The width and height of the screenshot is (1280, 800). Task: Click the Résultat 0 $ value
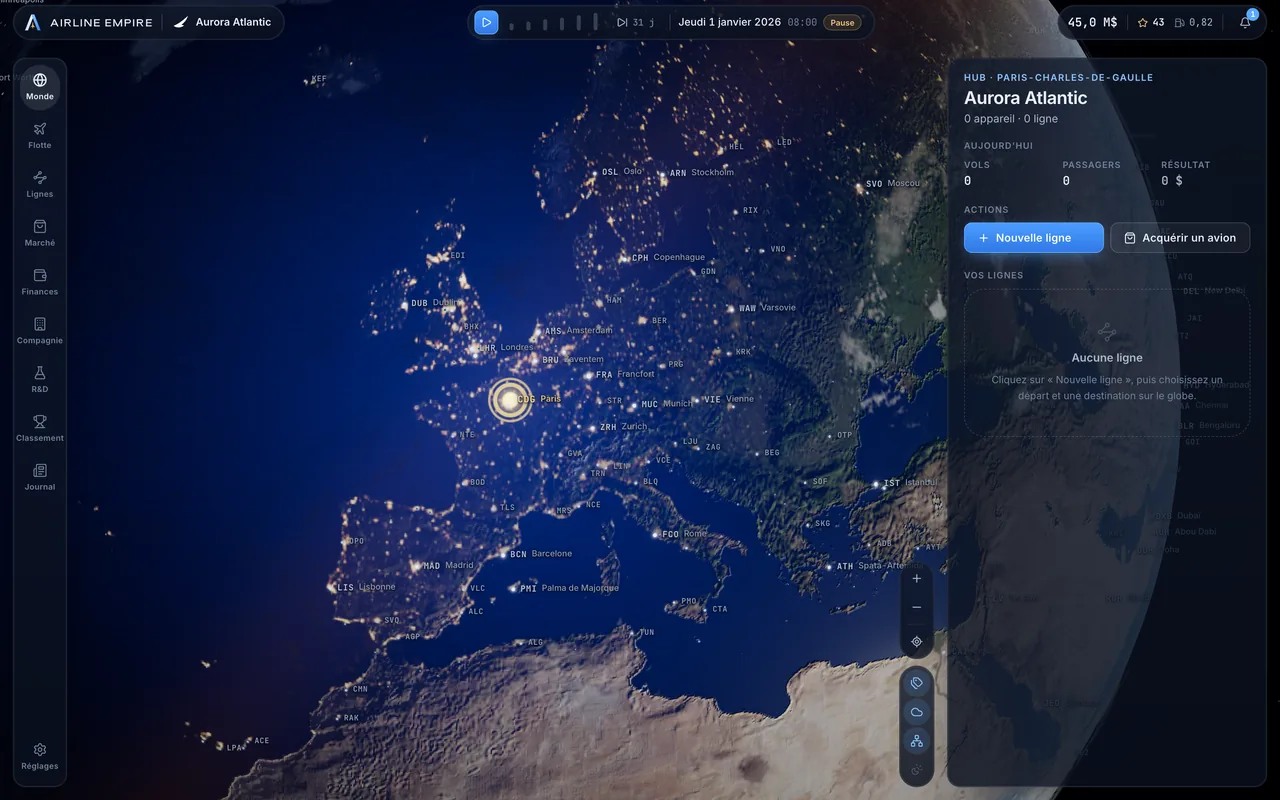1172,181
